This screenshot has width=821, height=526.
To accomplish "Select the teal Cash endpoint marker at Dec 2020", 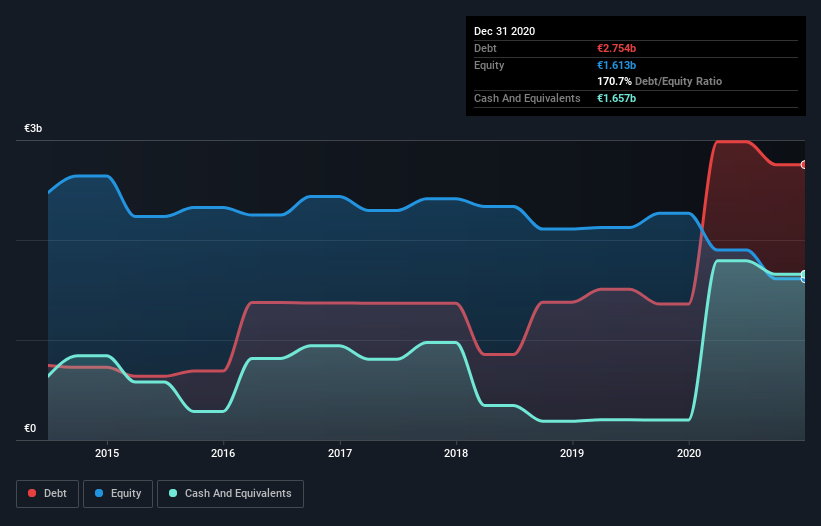I will (x=804, y=274).
